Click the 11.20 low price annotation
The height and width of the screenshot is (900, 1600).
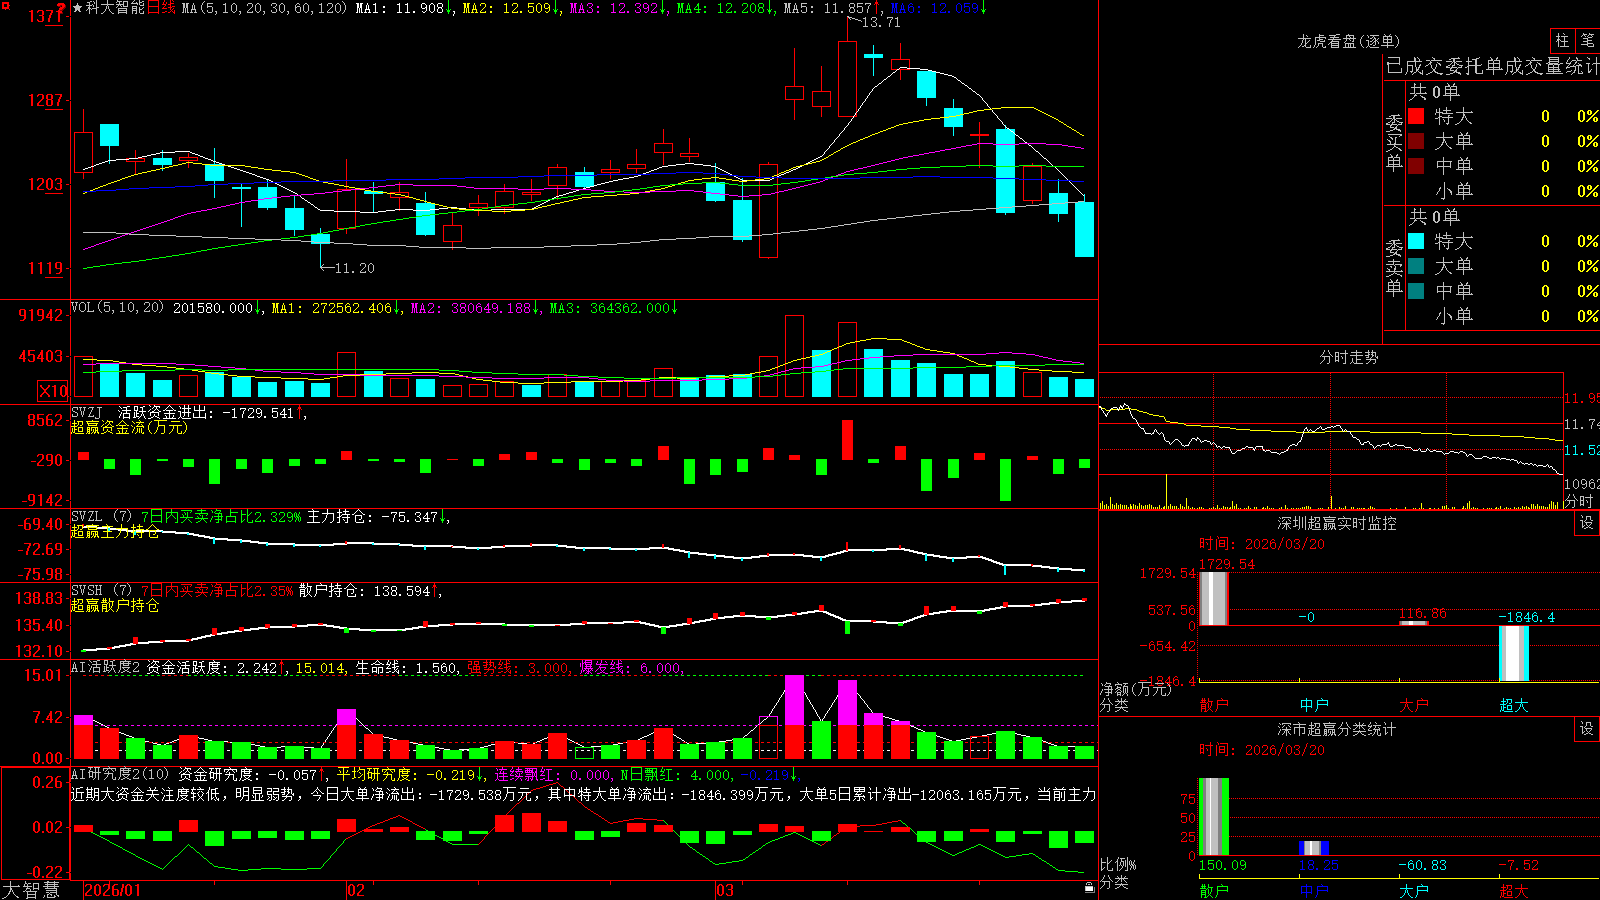tap(354, 268)
